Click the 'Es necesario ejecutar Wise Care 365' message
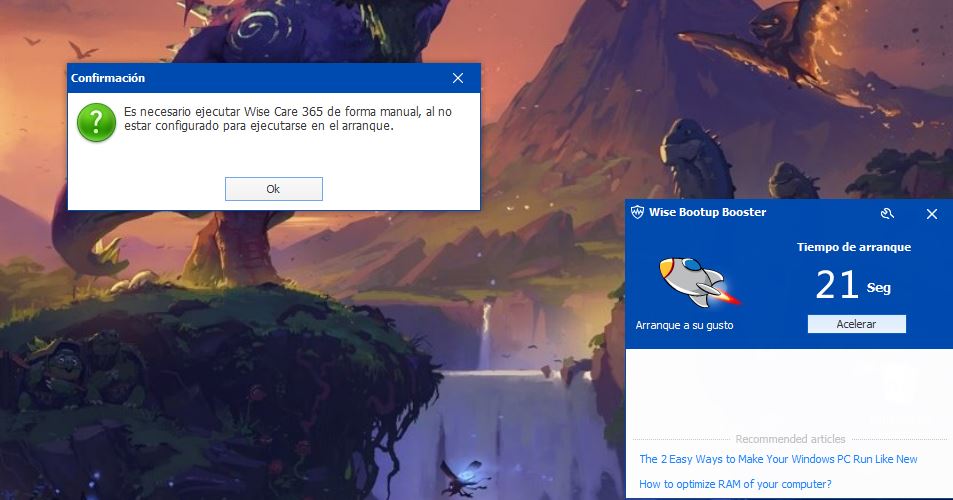Screen dimensions: 953x500 pyautogui.click(x=288, y=118)
